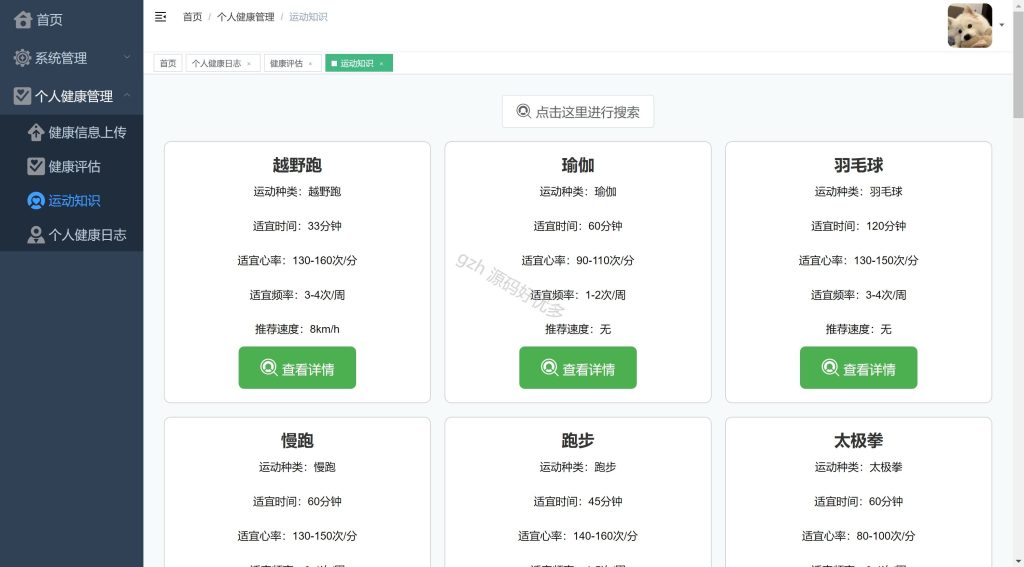The height and width of the screenshot is (567, 1024).
Task: Click the upload icon beside 健康信息上传
Action: (x=36, y=133)
